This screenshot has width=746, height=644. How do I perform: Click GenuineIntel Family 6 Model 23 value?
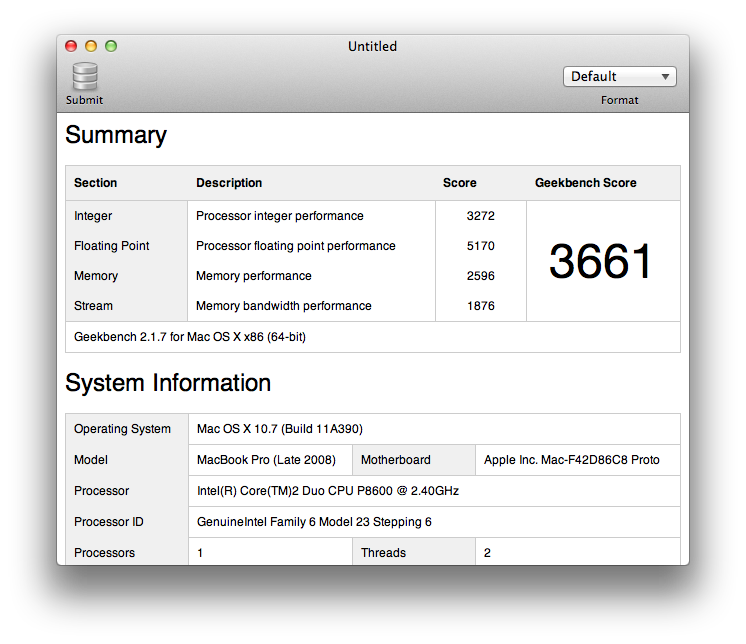pyautogui.click(x=314, y=522)
